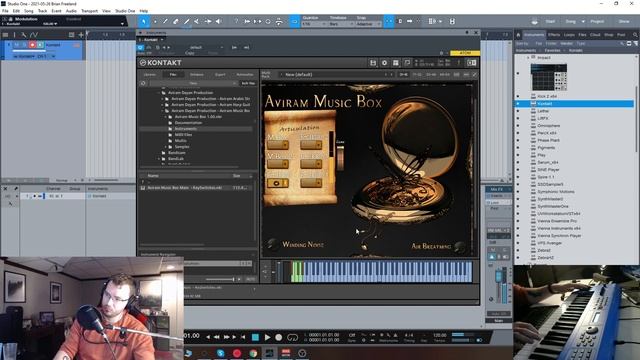Toggle Monitor on the Kontakt track

click(40, 45)
